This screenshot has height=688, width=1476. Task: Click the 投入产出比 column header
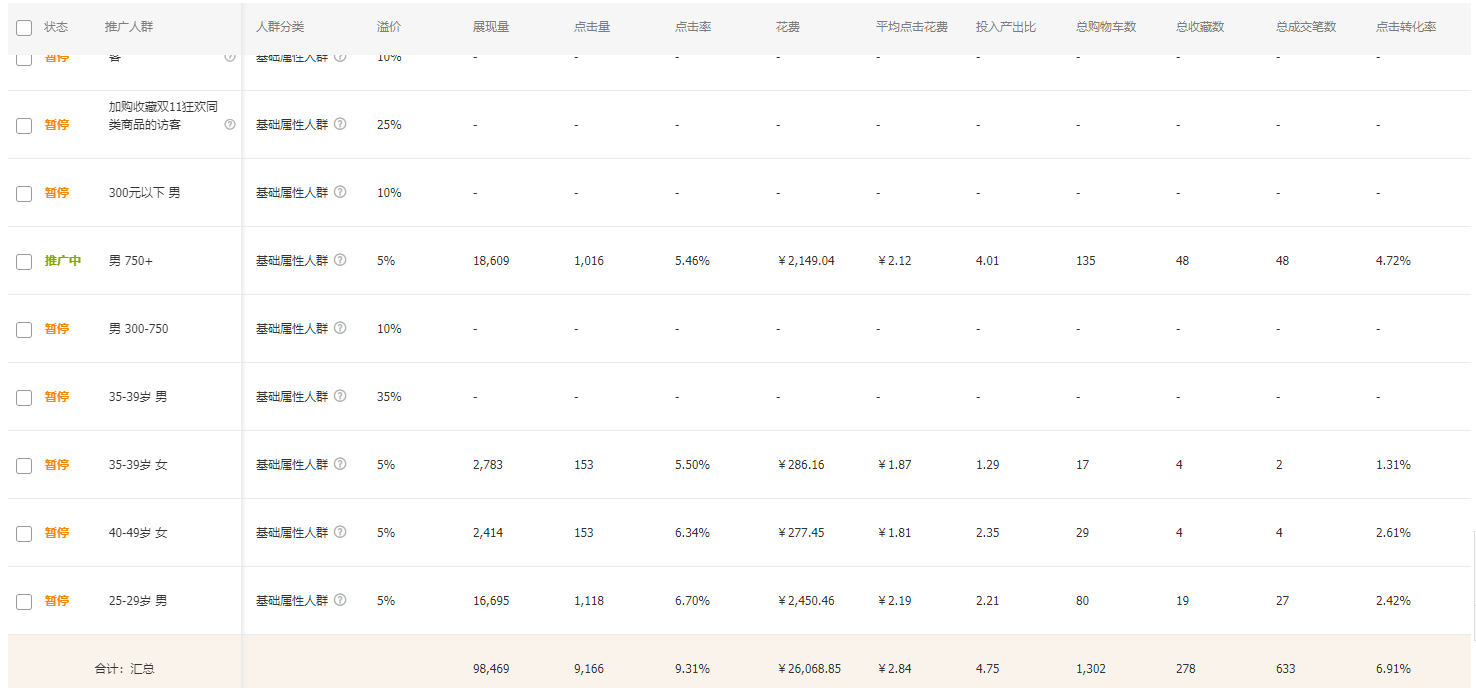point(1006,27)
